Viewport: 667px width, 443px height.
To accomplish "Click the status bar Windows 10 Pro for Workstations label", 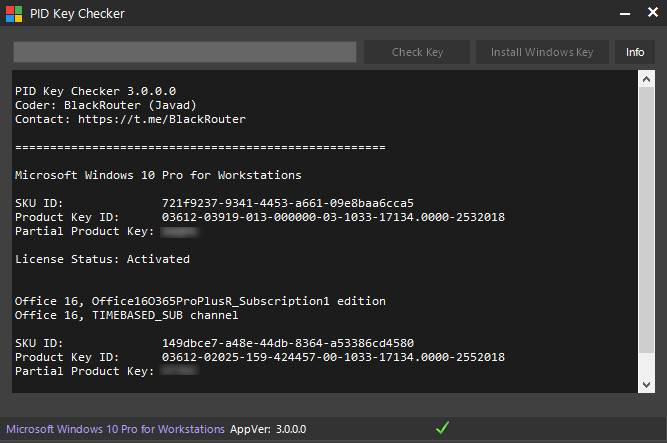I will pos(115,429).
